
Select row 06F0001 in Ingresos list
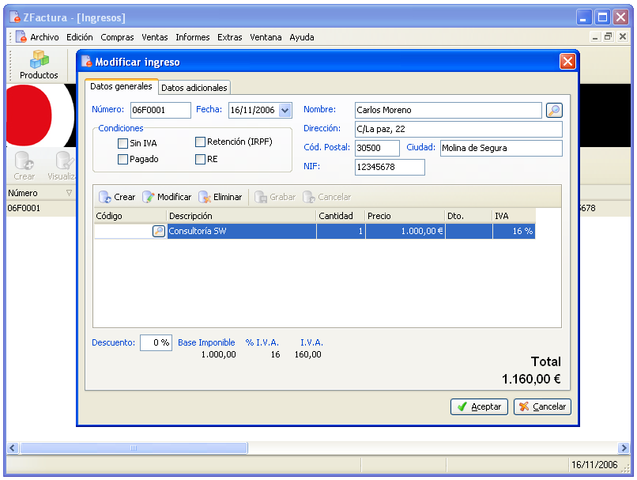coord(41,208)
